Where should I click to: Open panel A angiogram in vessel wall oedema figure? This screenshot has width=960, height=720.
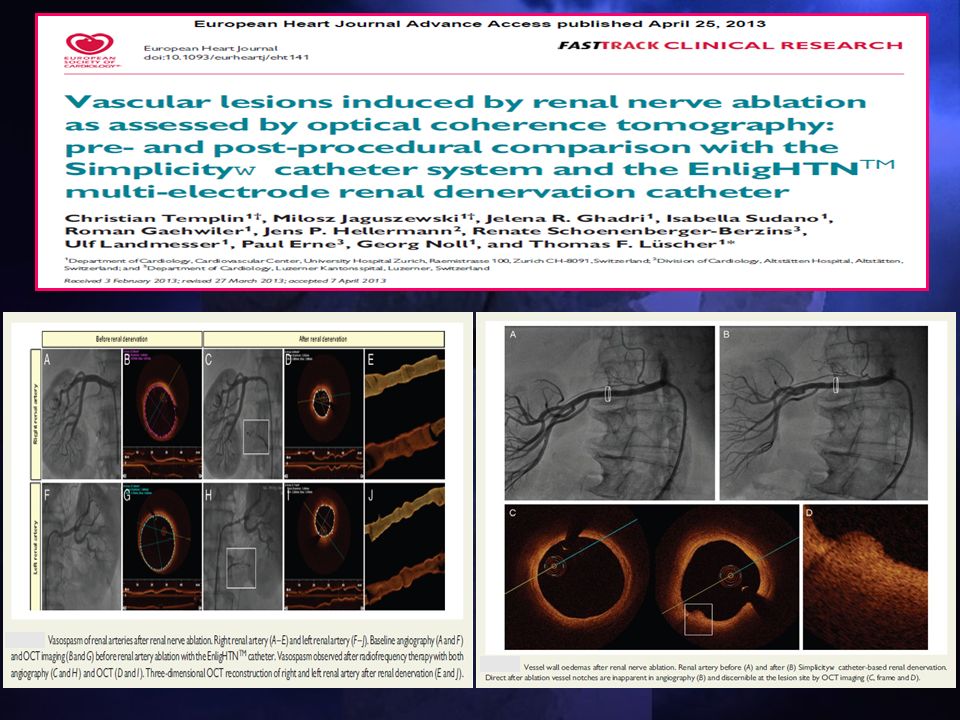tap(610, 413)
